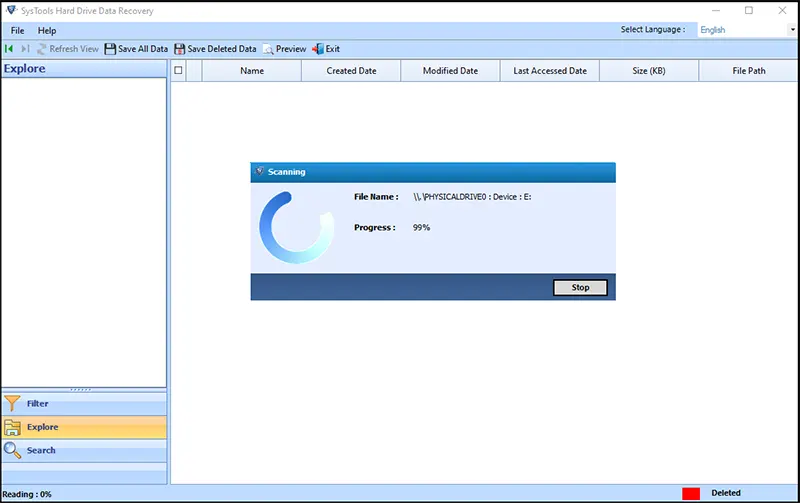Sort by the Size (KB) column header
The height and width of the screenshot is (503, 800).
pos(649,71)
